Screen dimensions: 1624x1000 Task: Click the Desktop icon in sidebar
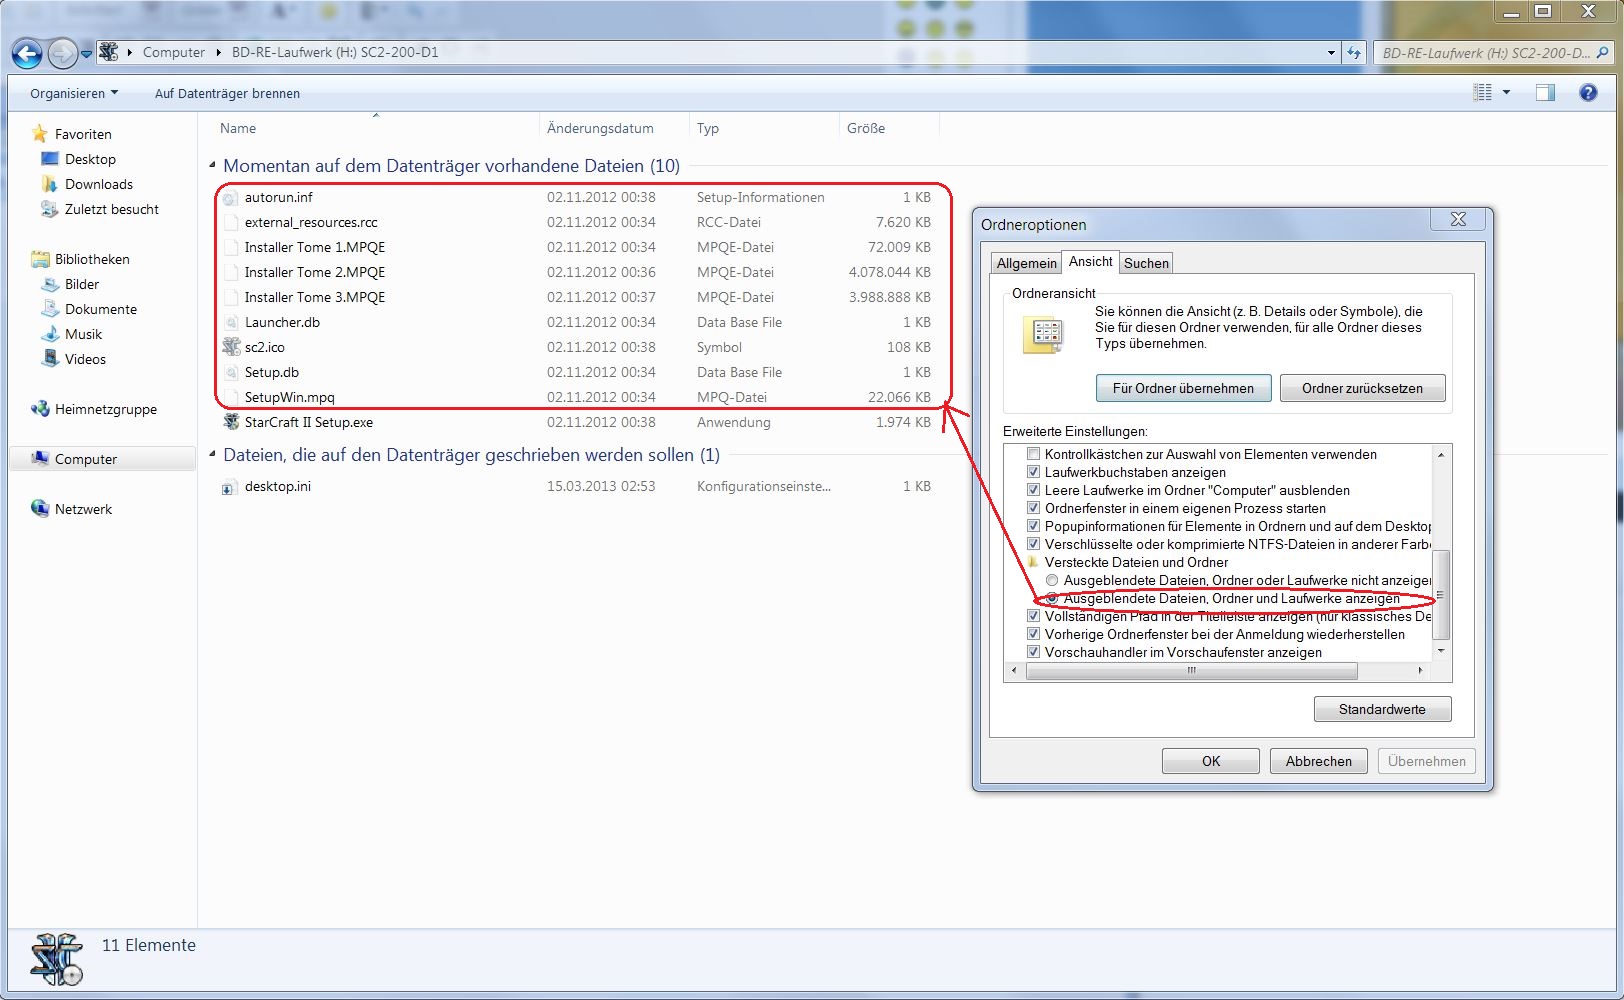[x=49, y=159]
